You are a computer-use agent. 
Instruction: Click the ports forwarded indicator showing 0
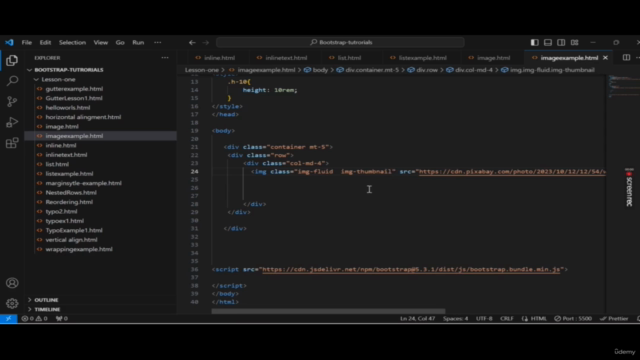point(62,318)
